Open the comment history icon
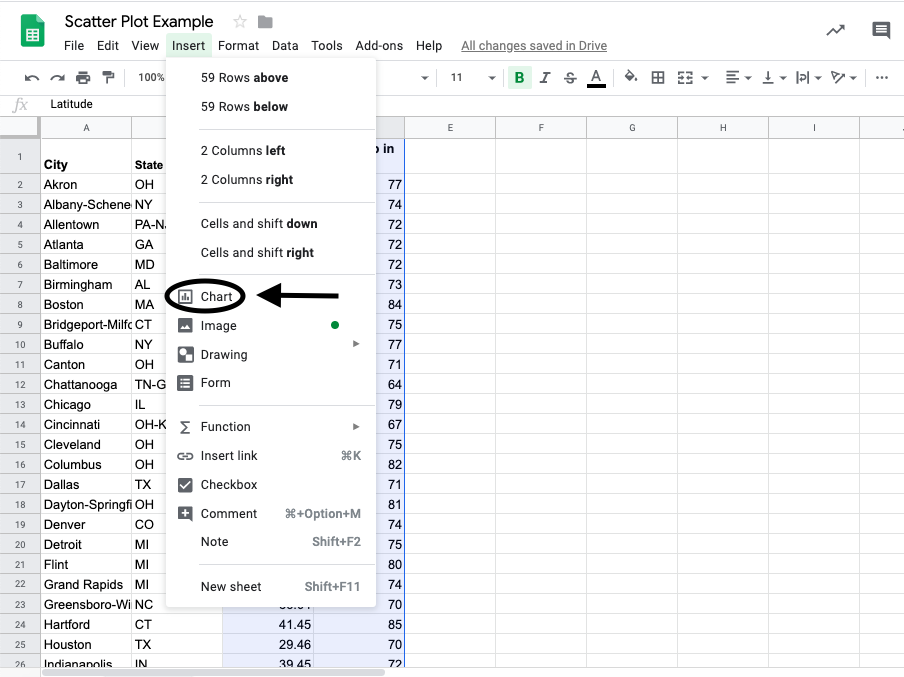 [x=879, y=30]
